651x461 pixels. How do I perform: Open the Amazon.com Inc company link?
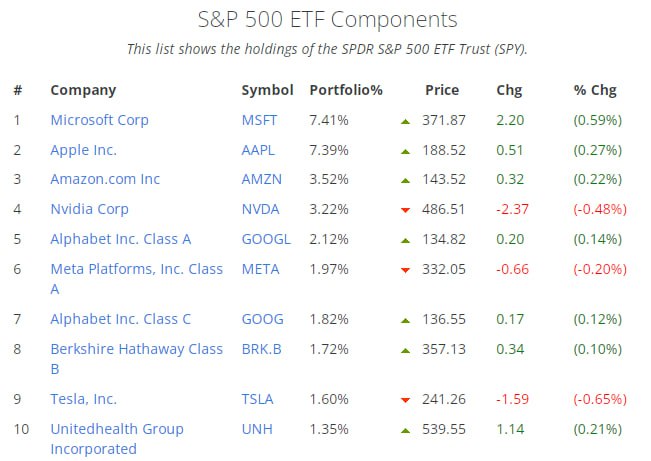[x=105, y=179]
